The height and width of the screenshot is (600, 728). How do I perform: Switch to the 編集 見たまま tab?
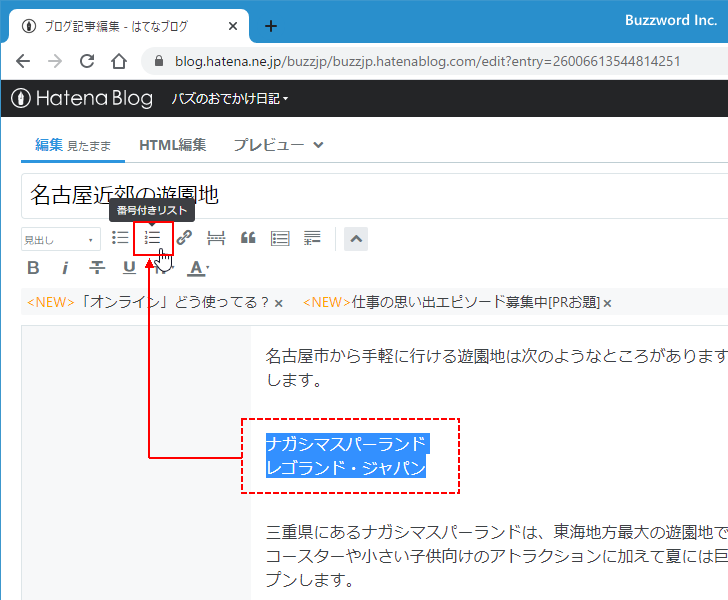[73, 145]
